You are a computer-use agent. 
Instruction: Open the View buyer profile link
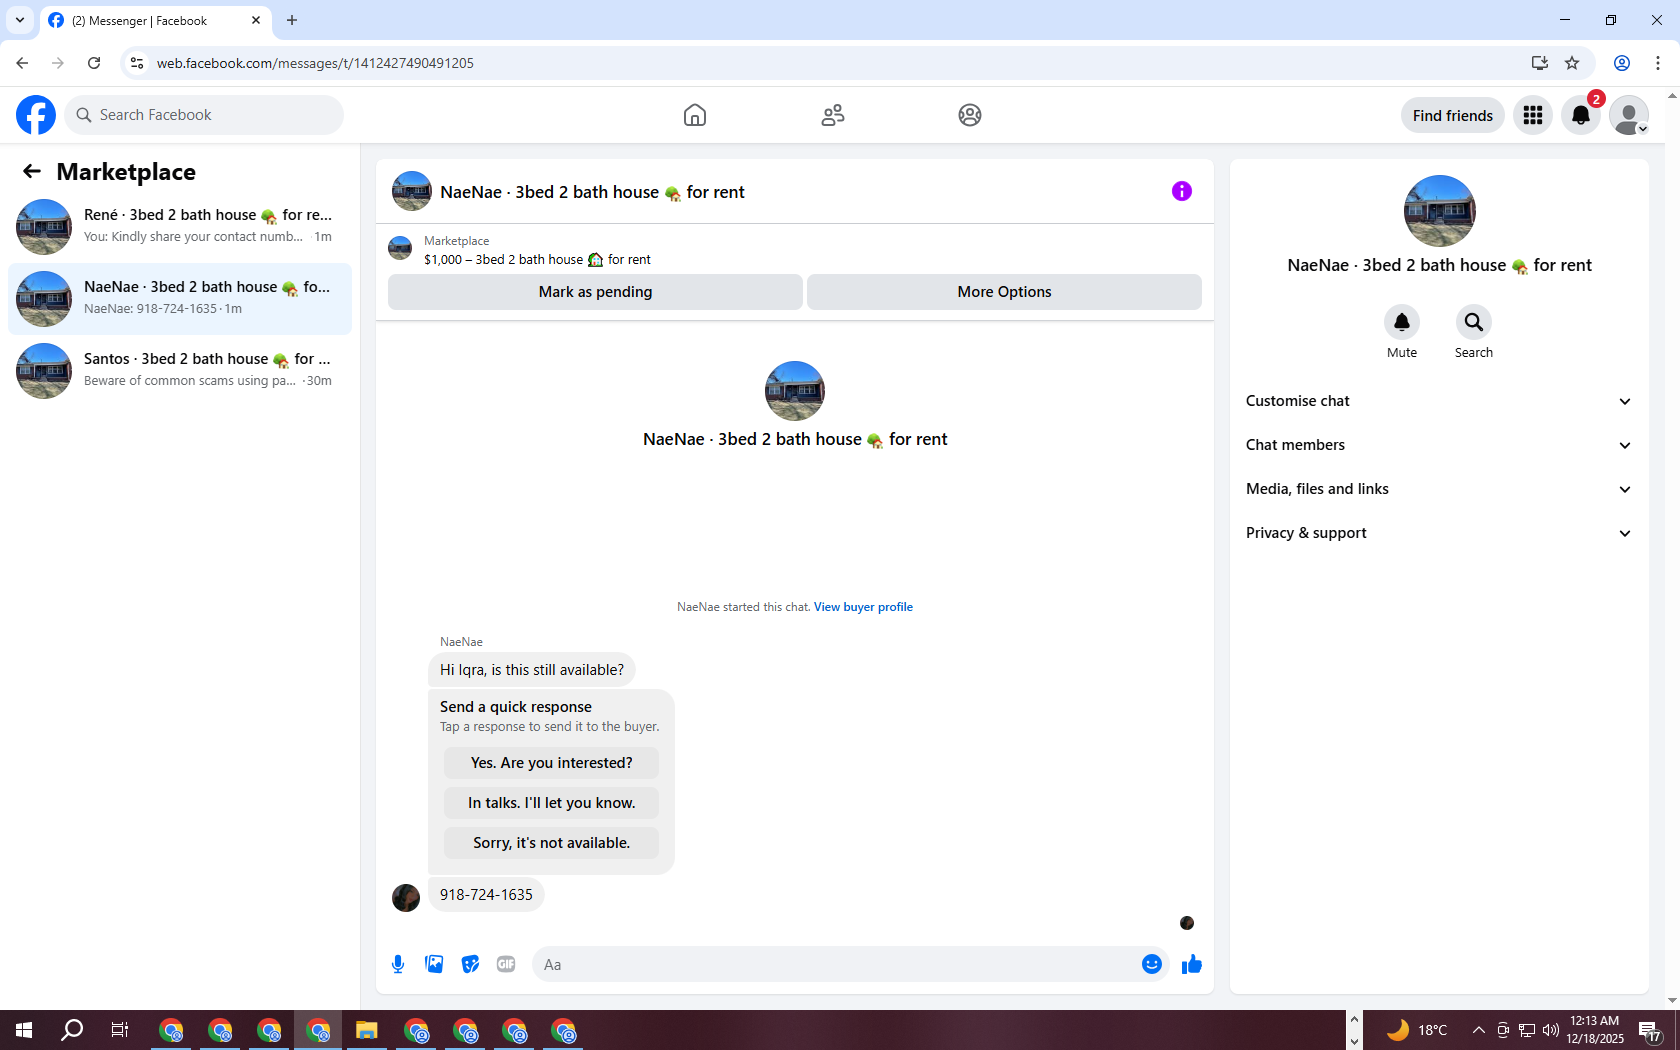pos(863,607)
